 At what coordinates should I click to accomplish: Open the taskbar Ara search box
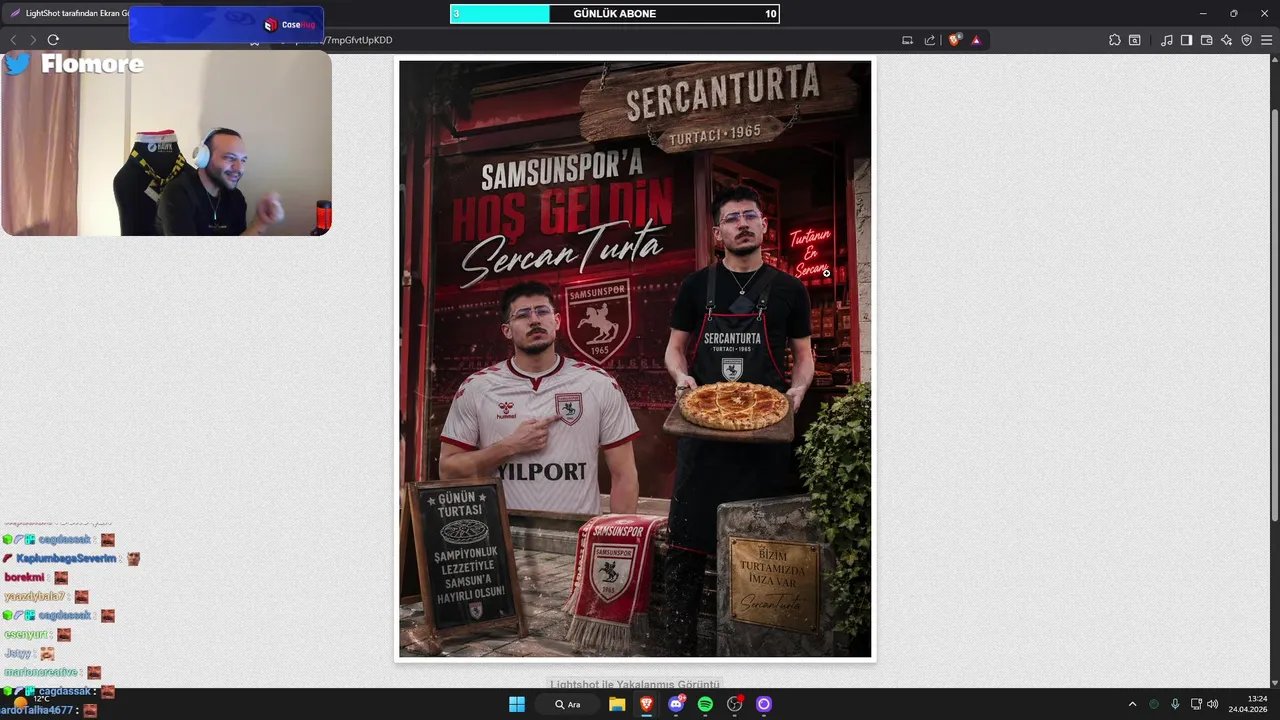[x=568, y=704]
